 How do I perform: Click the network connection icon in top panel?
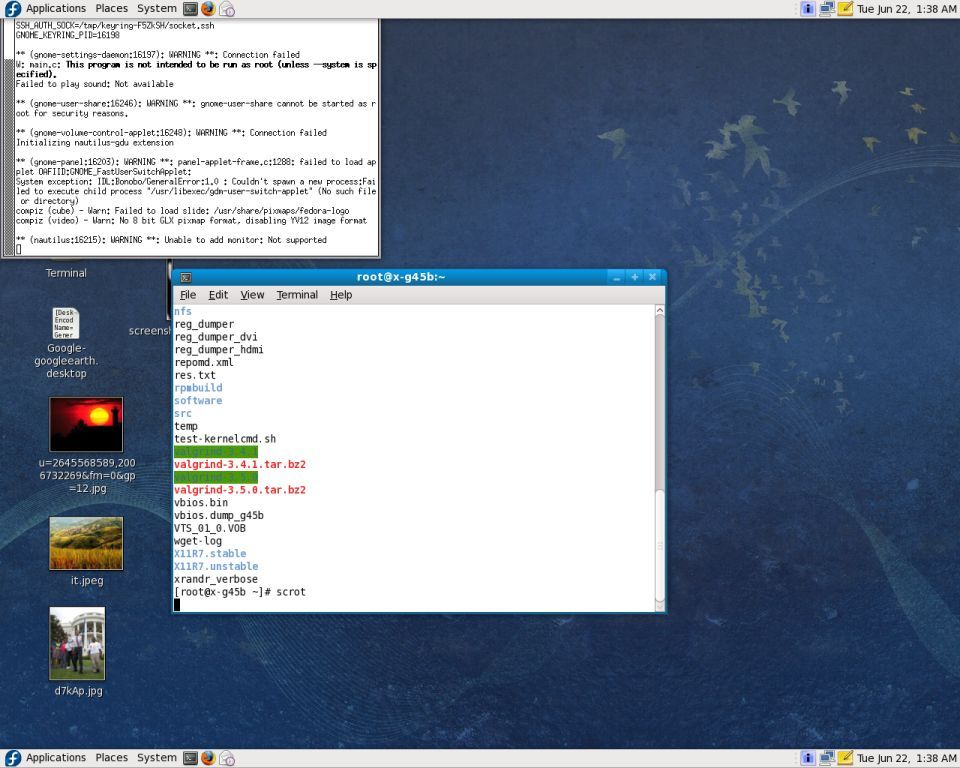coord(827,8)
